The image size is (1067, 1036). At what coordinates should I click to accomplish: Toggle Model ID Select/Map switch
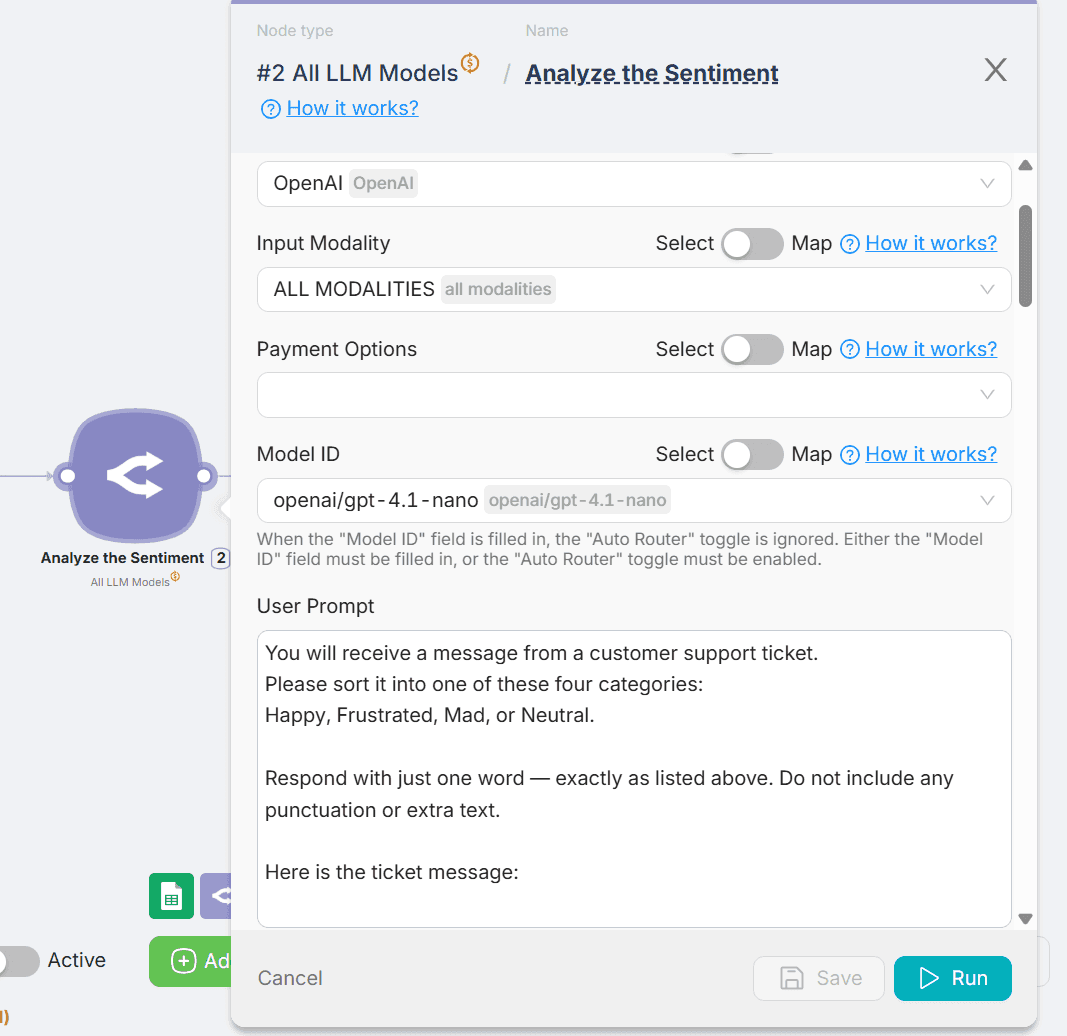[x=752, y=455]
